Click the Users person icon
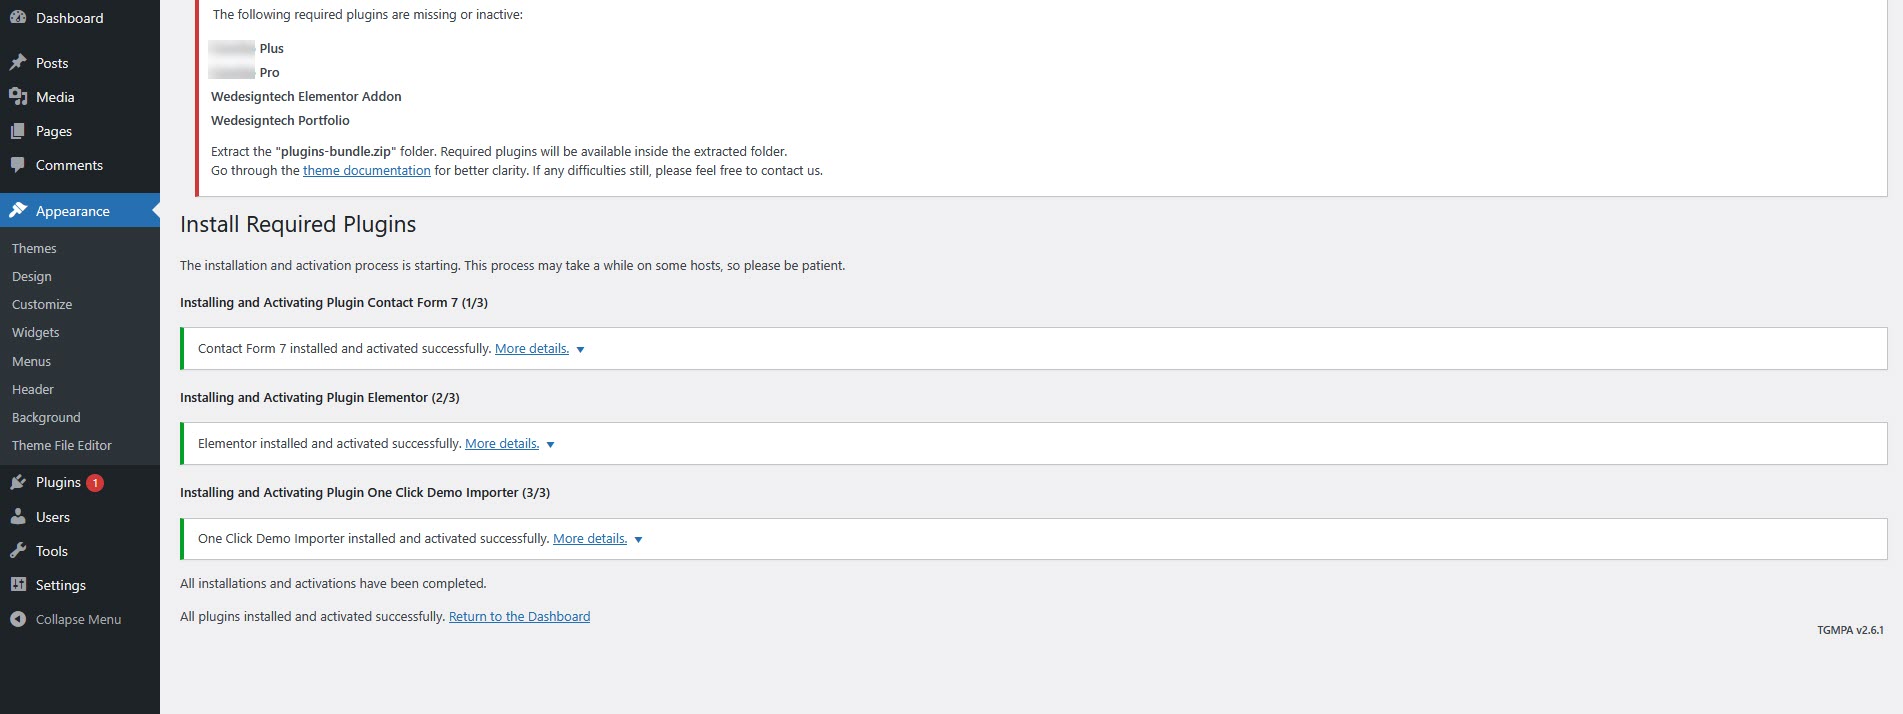The image size is (1903, 714). click(x=18, y=517)
